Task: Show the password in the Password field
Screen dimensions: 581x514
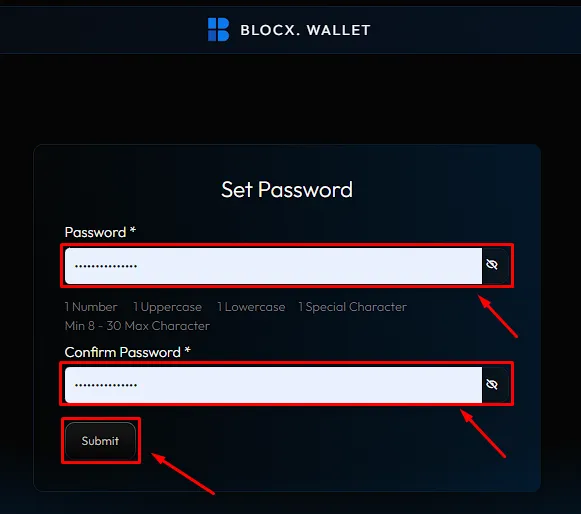Action: click(x=492, y=265)
